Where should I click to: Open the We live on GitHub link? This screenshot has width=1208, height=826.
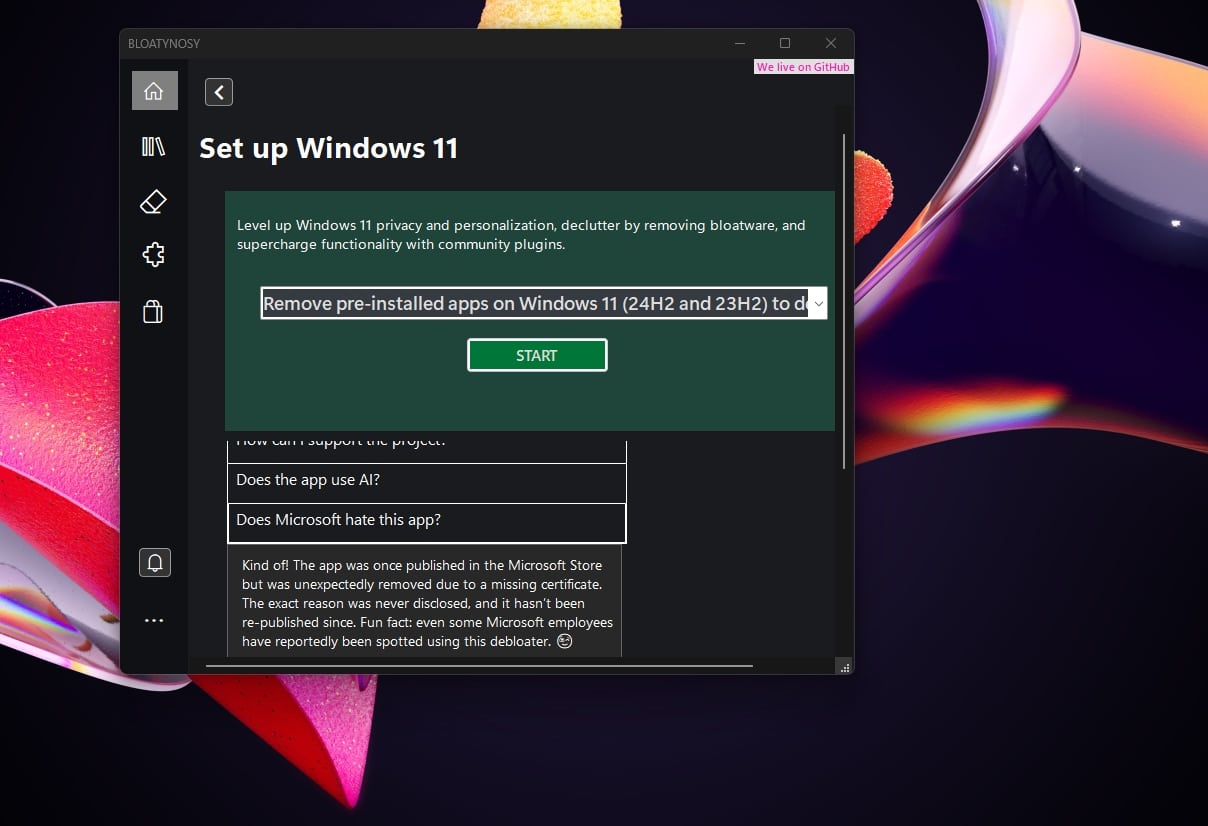pyautogui.click(x=803, y=67)
